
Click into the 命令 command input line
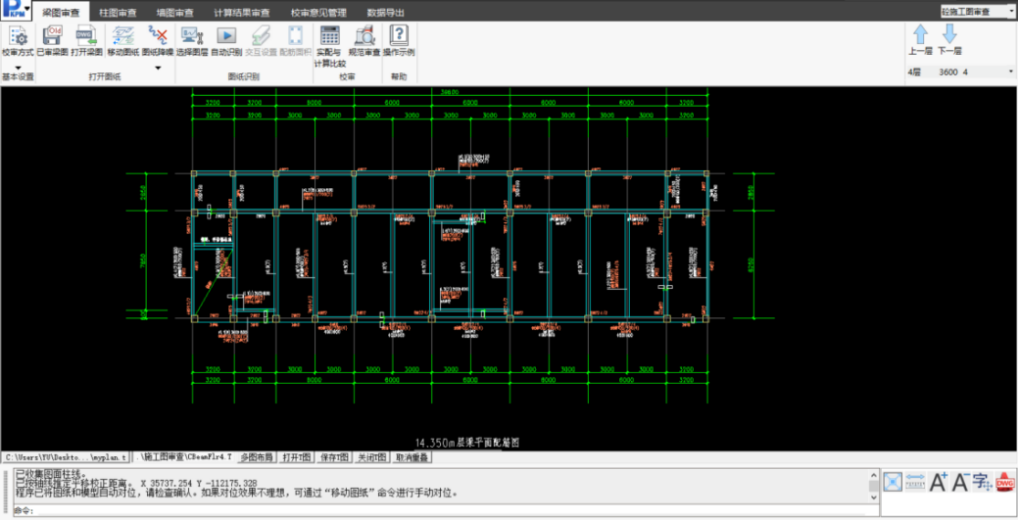(448, 510)
